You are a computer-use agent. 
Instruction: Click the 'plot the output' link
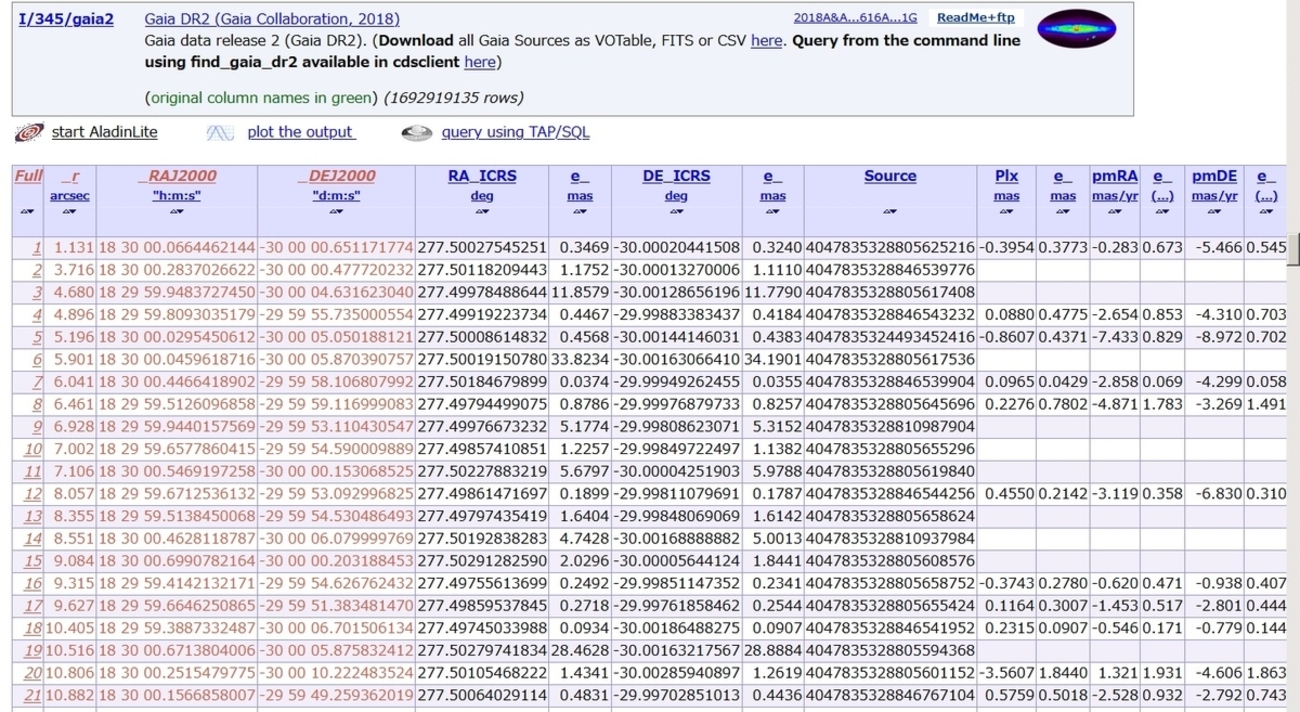pos(300,132)
